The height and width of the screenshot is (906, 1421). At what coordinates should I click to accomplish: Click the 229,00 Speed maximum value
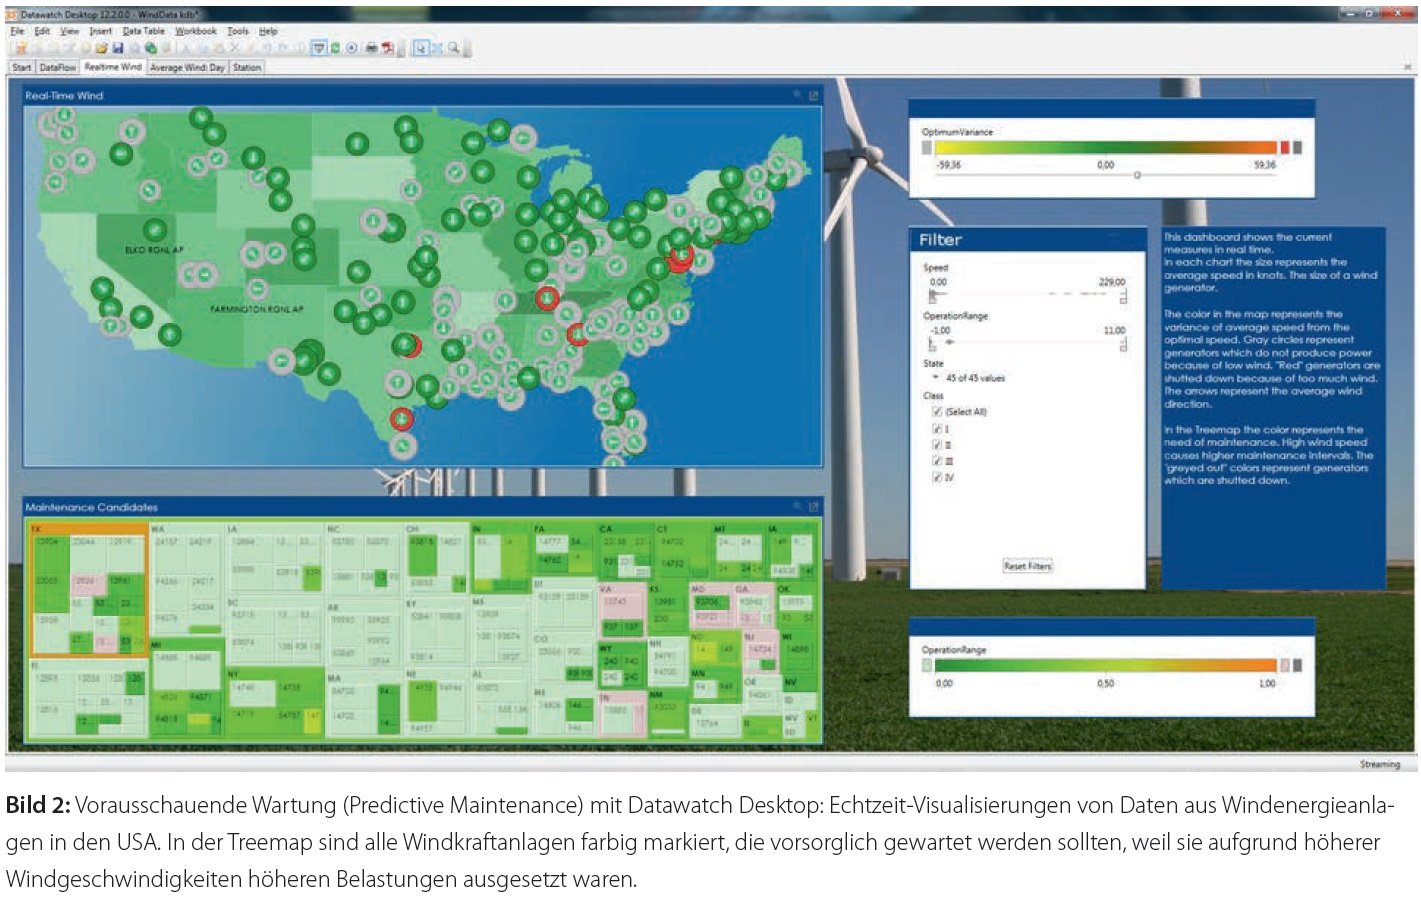pos(1112,282)
